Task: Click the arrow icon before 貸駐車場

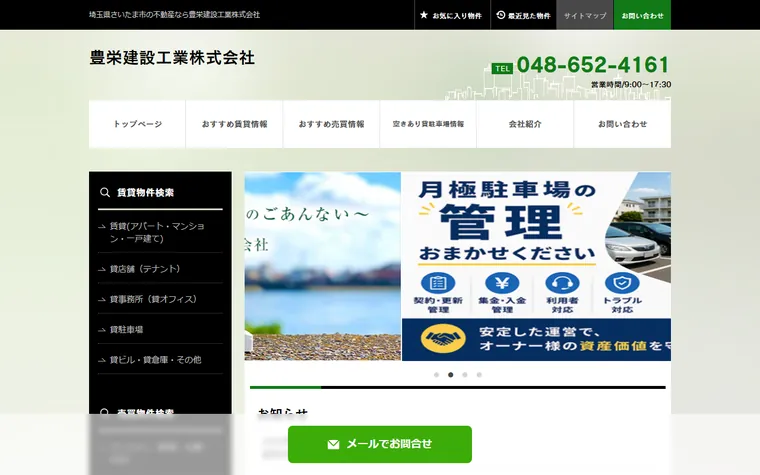Action: (x=101, y=330)
